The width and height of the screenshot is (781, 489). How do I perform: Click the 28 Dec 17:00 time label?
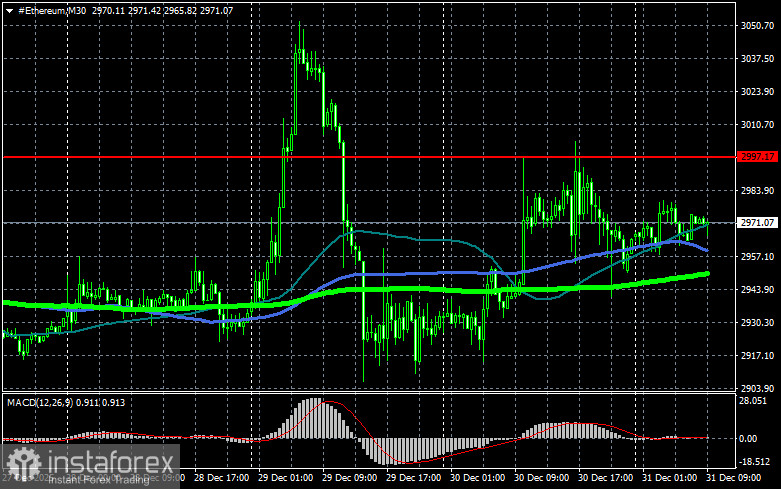pyautogui.click(x=221, y=478)
